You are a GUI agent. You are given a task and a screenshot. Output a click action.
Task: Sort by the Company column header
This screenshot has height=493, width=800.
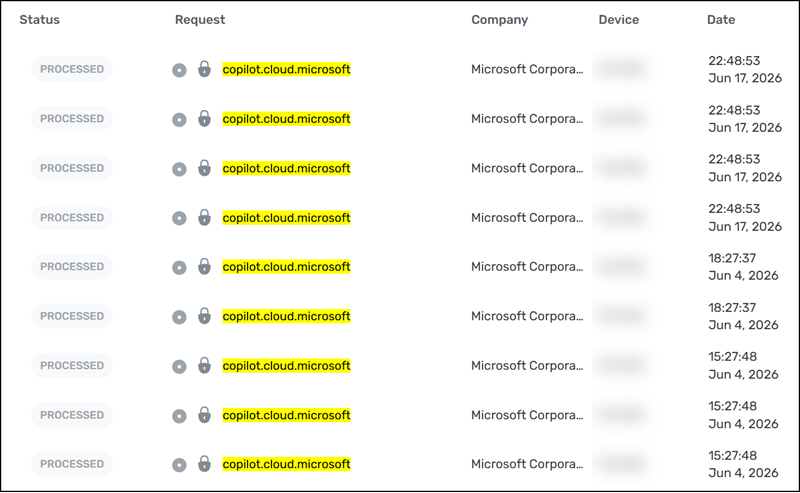pyautogui.click(x=499, y=20)
